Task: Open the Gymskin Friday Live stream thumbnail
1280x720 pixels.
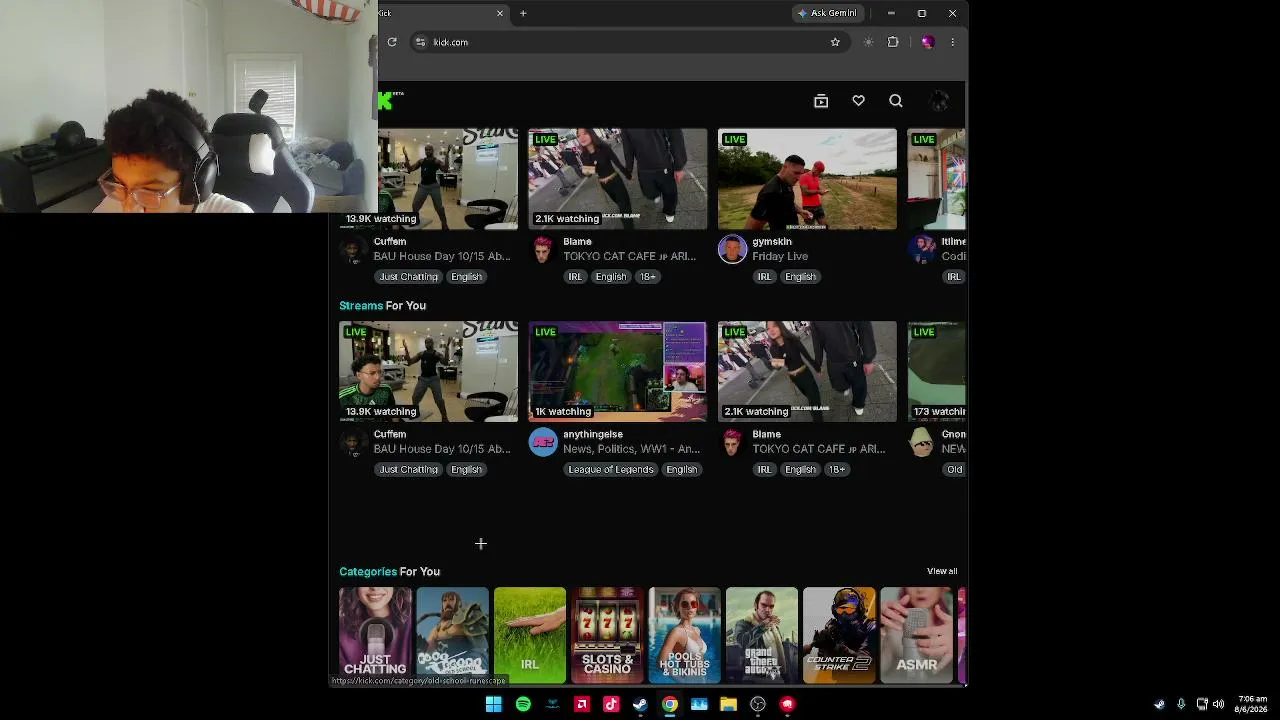Action: click(807, 179)
